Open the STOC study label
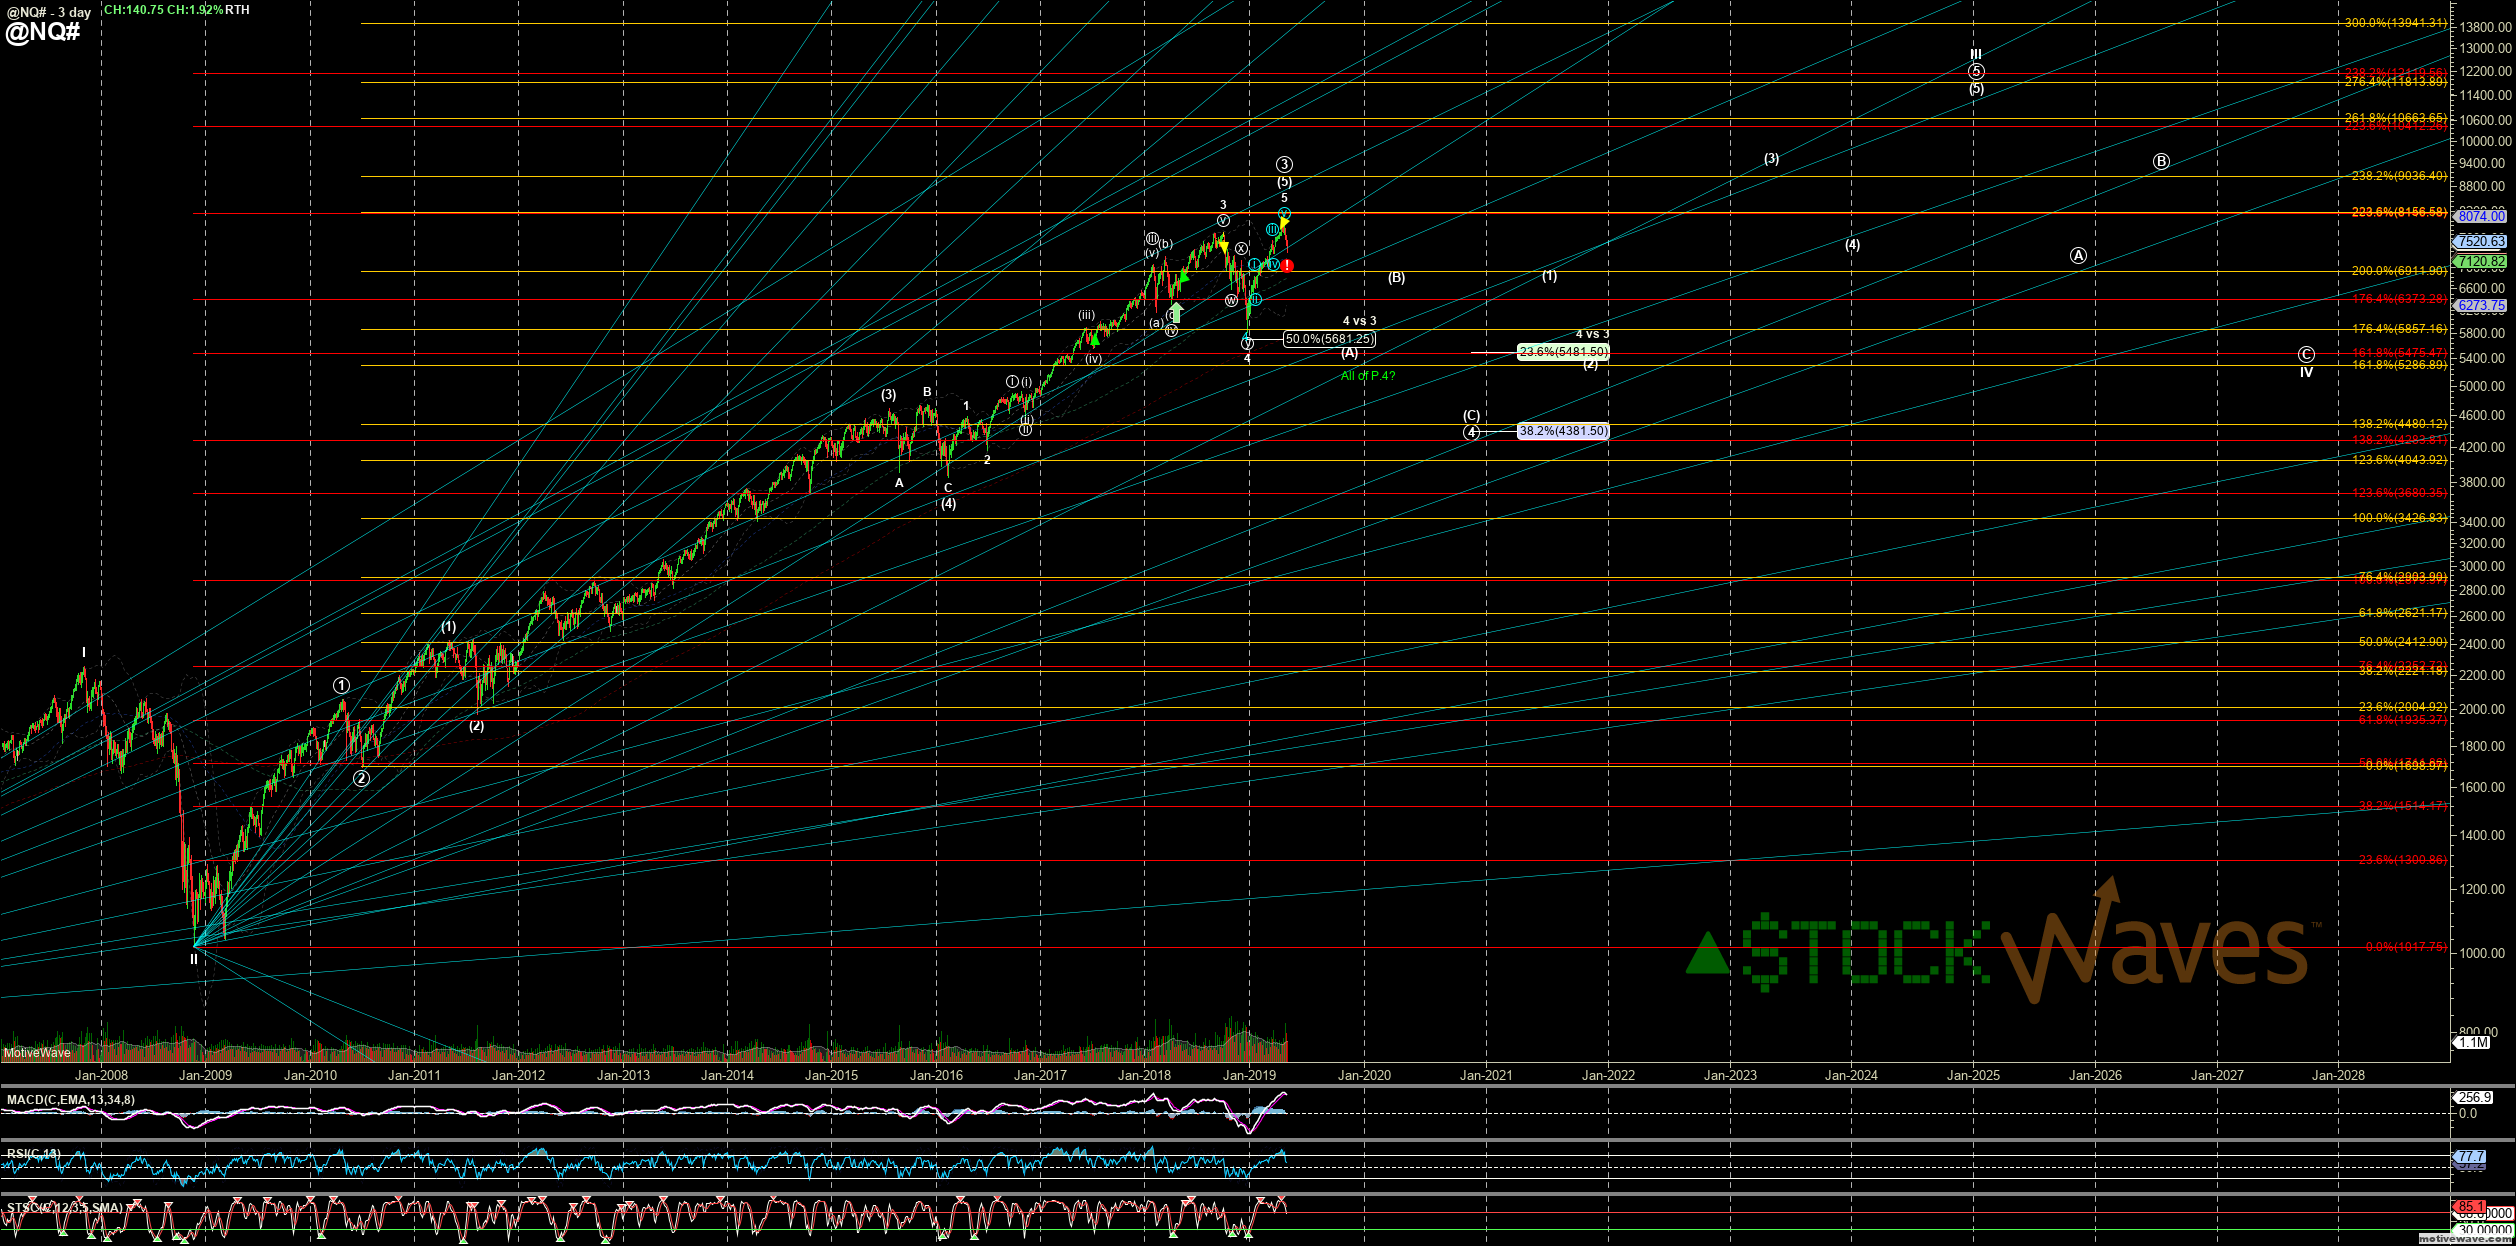The height and width of the screenshot is (1246, 2516). click(65, 1208)
